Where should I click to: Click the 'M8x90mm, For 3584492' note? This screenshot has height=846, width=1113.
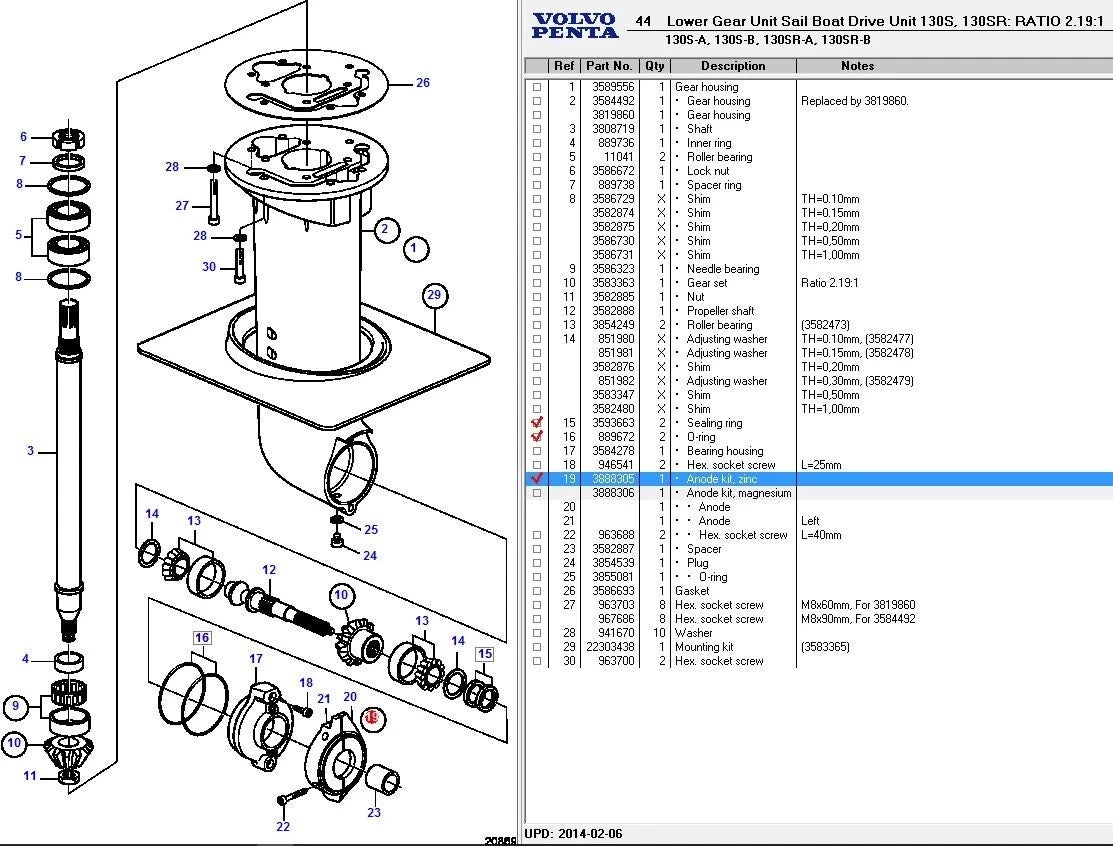(858, 619)
